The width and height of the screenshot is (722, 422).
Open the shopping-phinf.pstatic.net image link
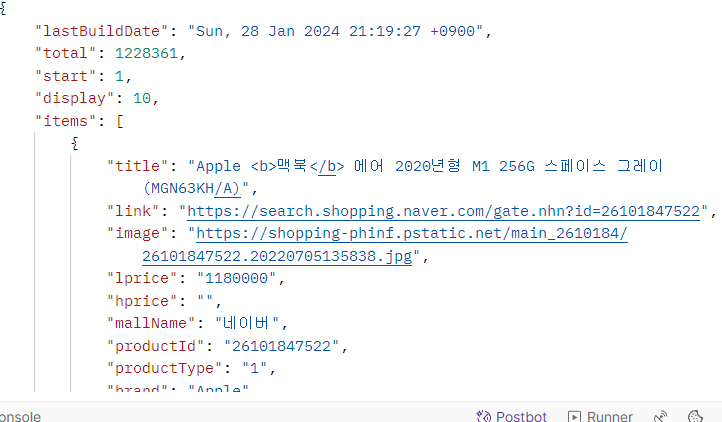(x=385, y=245)
